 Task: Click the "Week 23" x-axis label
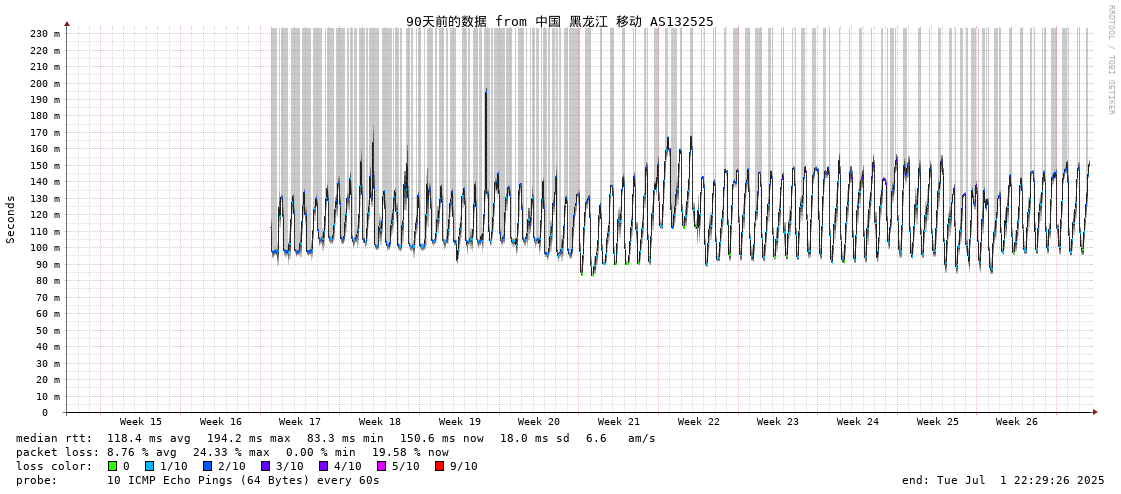pyautogui.click(x=778, y=422)
